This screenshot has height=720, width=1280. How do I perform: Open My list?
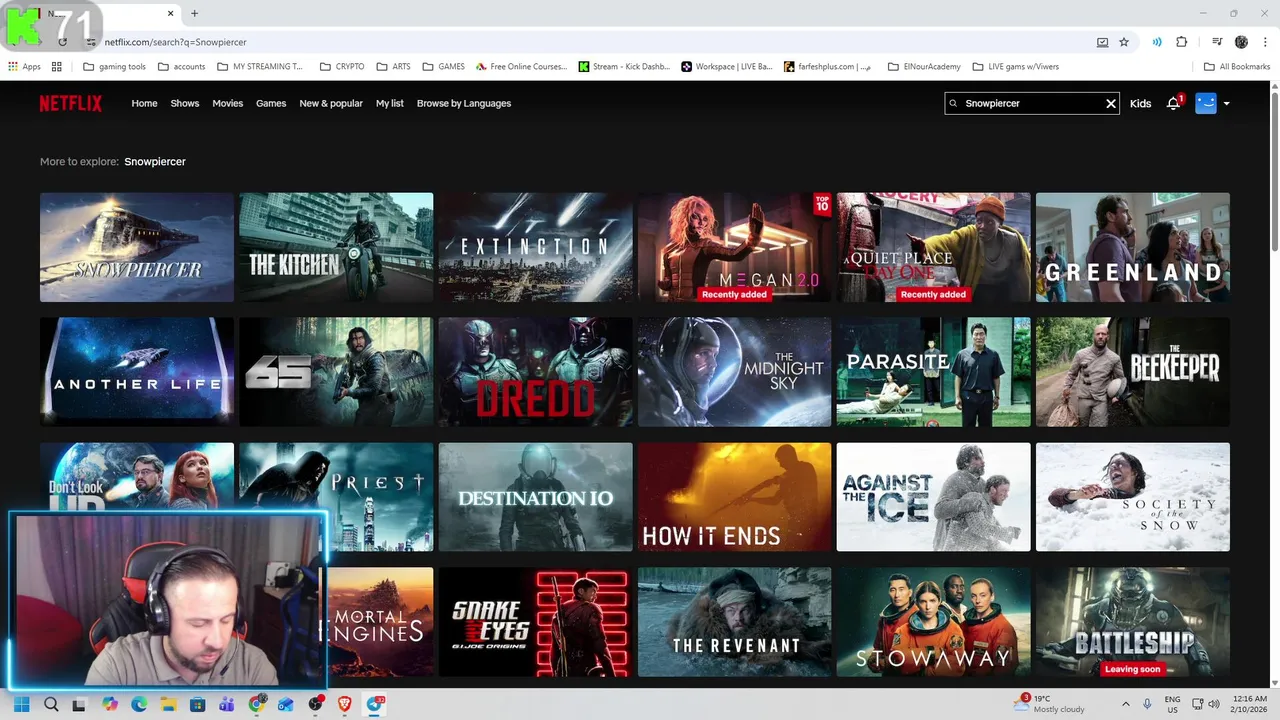click(390, 103)
